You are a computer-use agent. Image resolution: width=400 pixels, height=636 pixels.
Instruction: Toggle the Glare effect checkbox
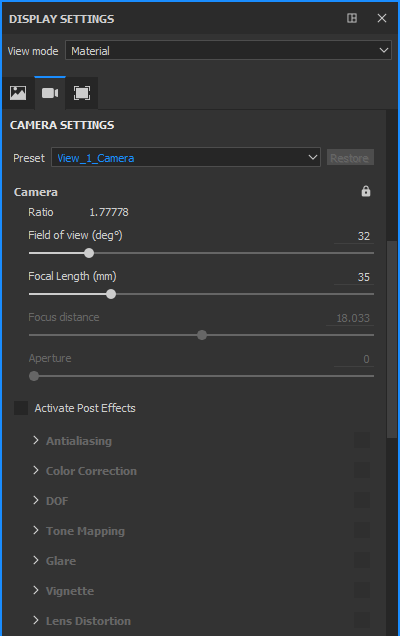pyautogui.click(x=362, y=561)
